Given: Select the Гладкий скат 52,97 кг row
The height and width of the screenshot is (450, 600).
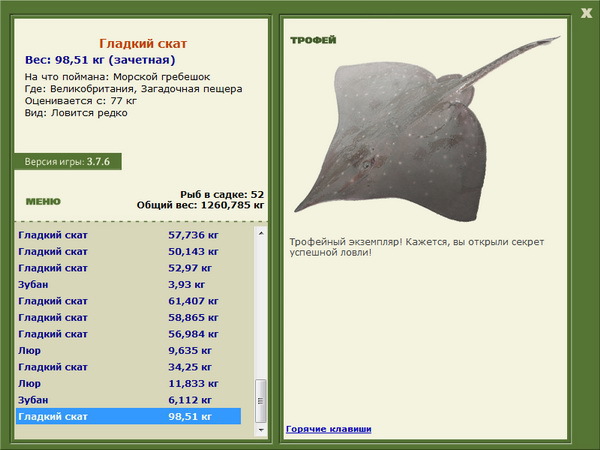Looking at the screenshot, I should point(129,268).
